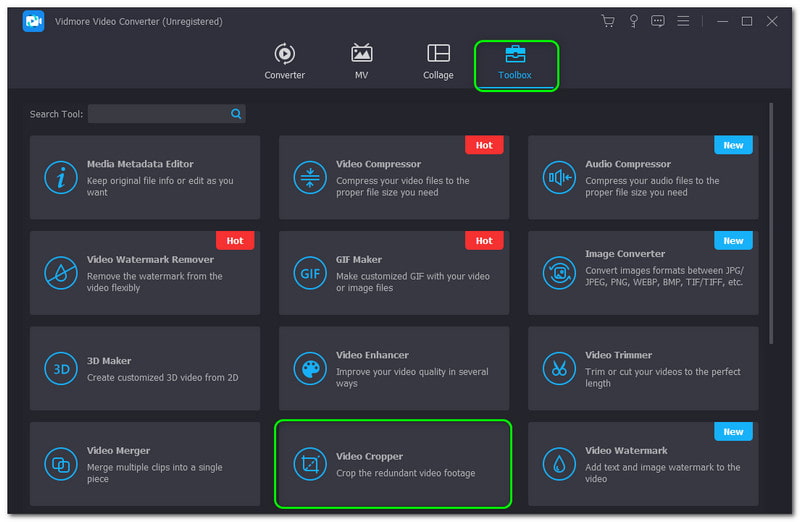800x522 pixels.
Task: Click the Image Converter icon
Action: coord(559,273)
